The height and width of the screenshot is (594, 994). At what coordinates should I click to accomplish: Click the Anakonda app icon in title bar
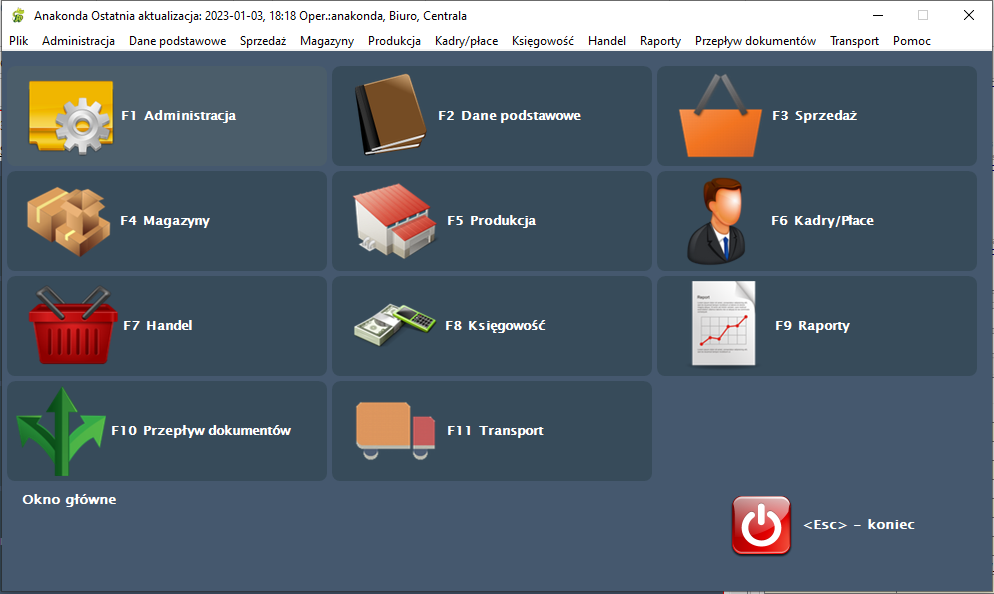[18, 15]
